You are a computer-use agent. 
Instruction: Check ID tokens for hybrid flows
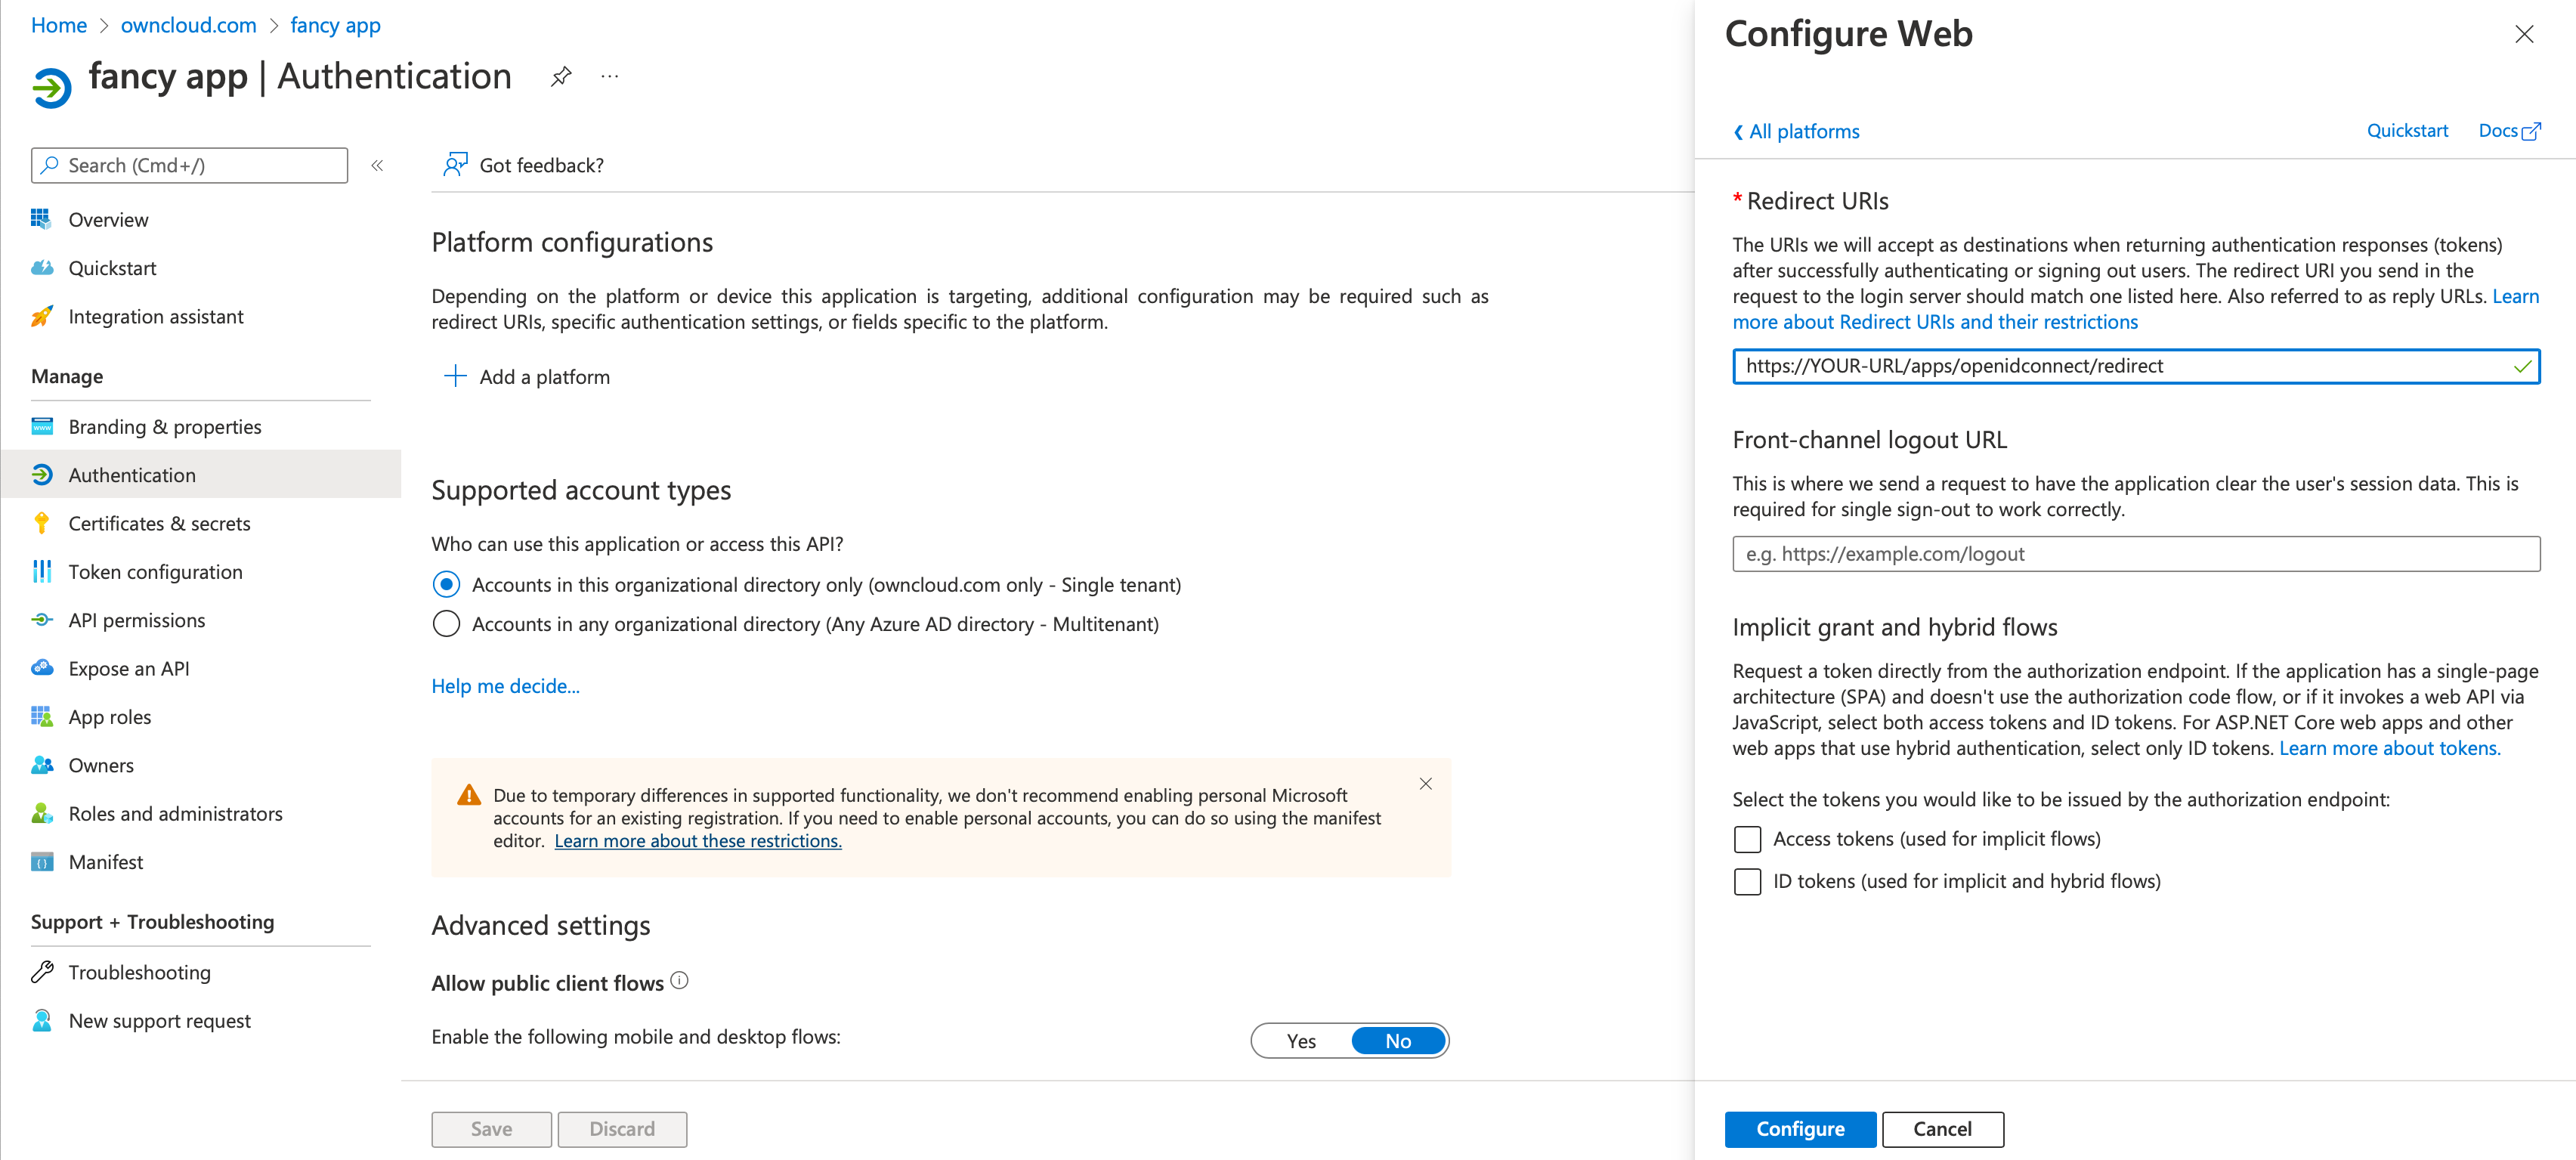1747,882
